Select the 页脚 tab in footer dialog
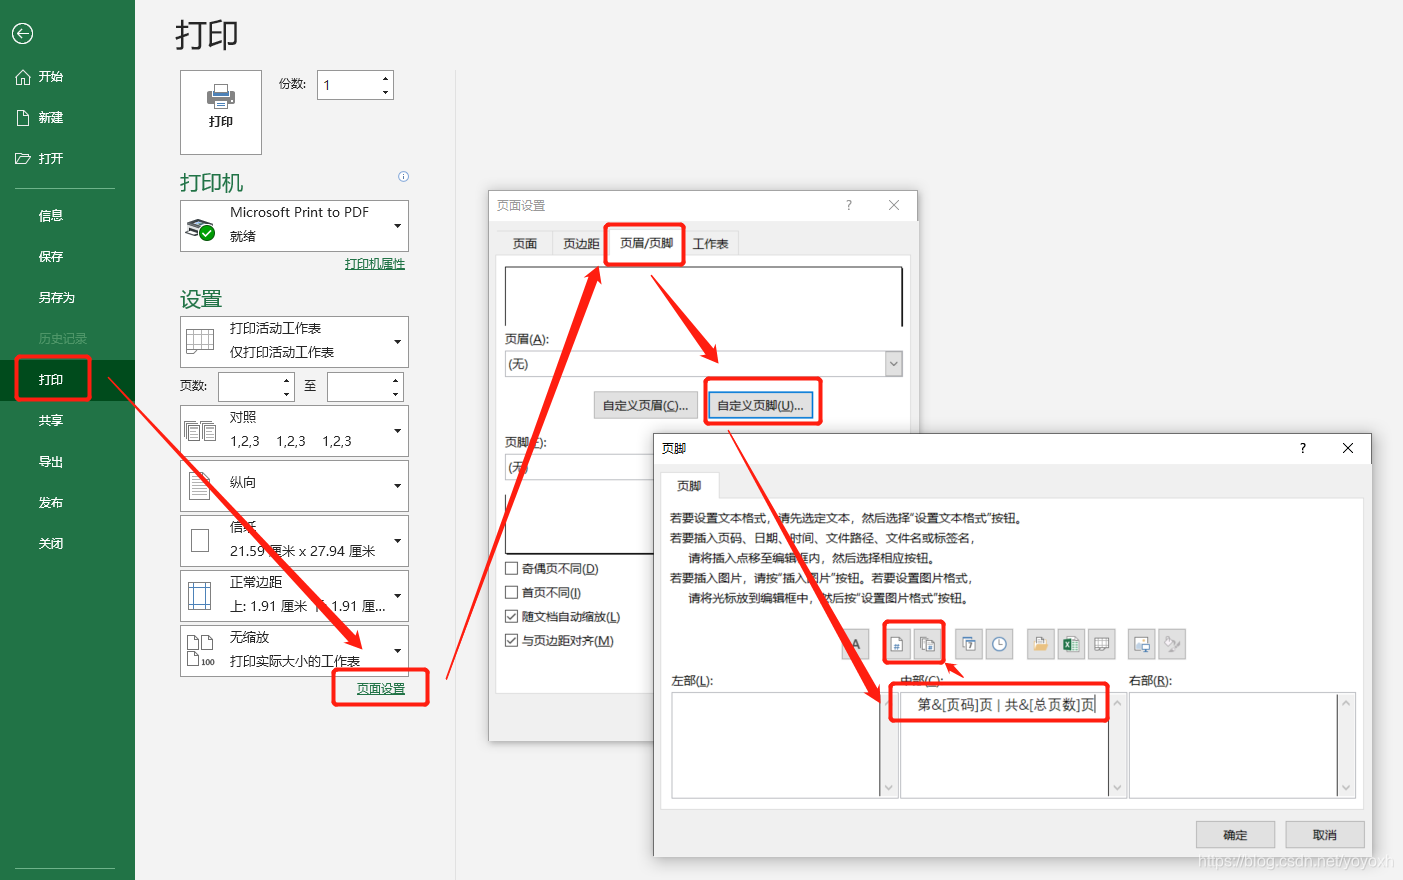 (x=689, y=486)
